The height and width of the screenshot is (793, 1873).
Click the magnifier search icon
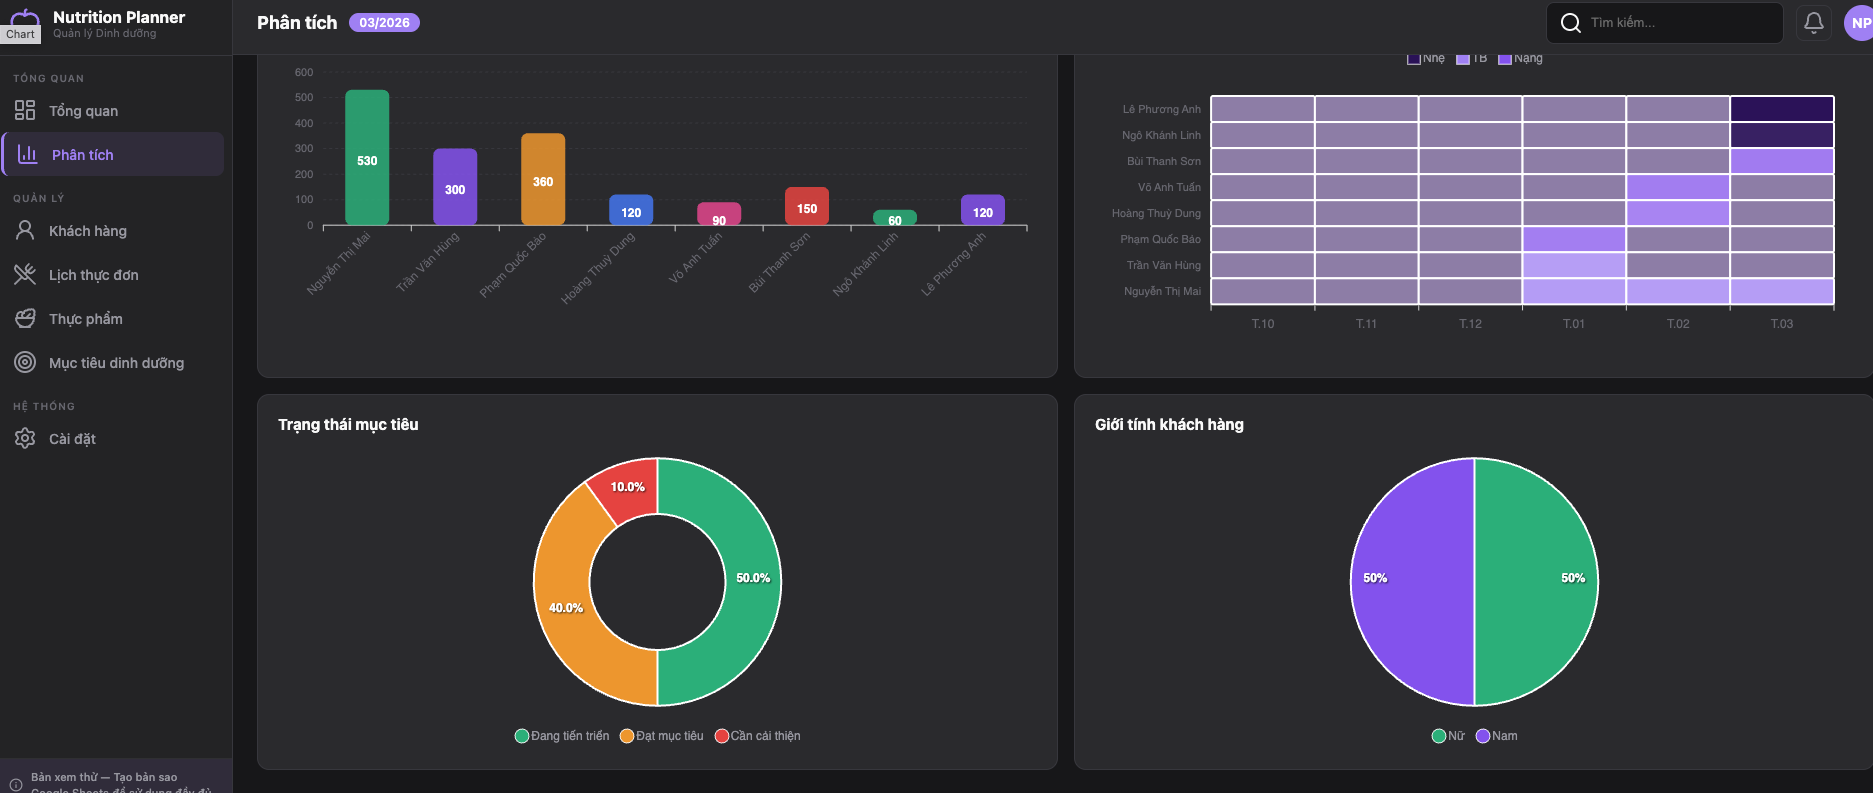pyautogui.click(x=1570, y=23)
